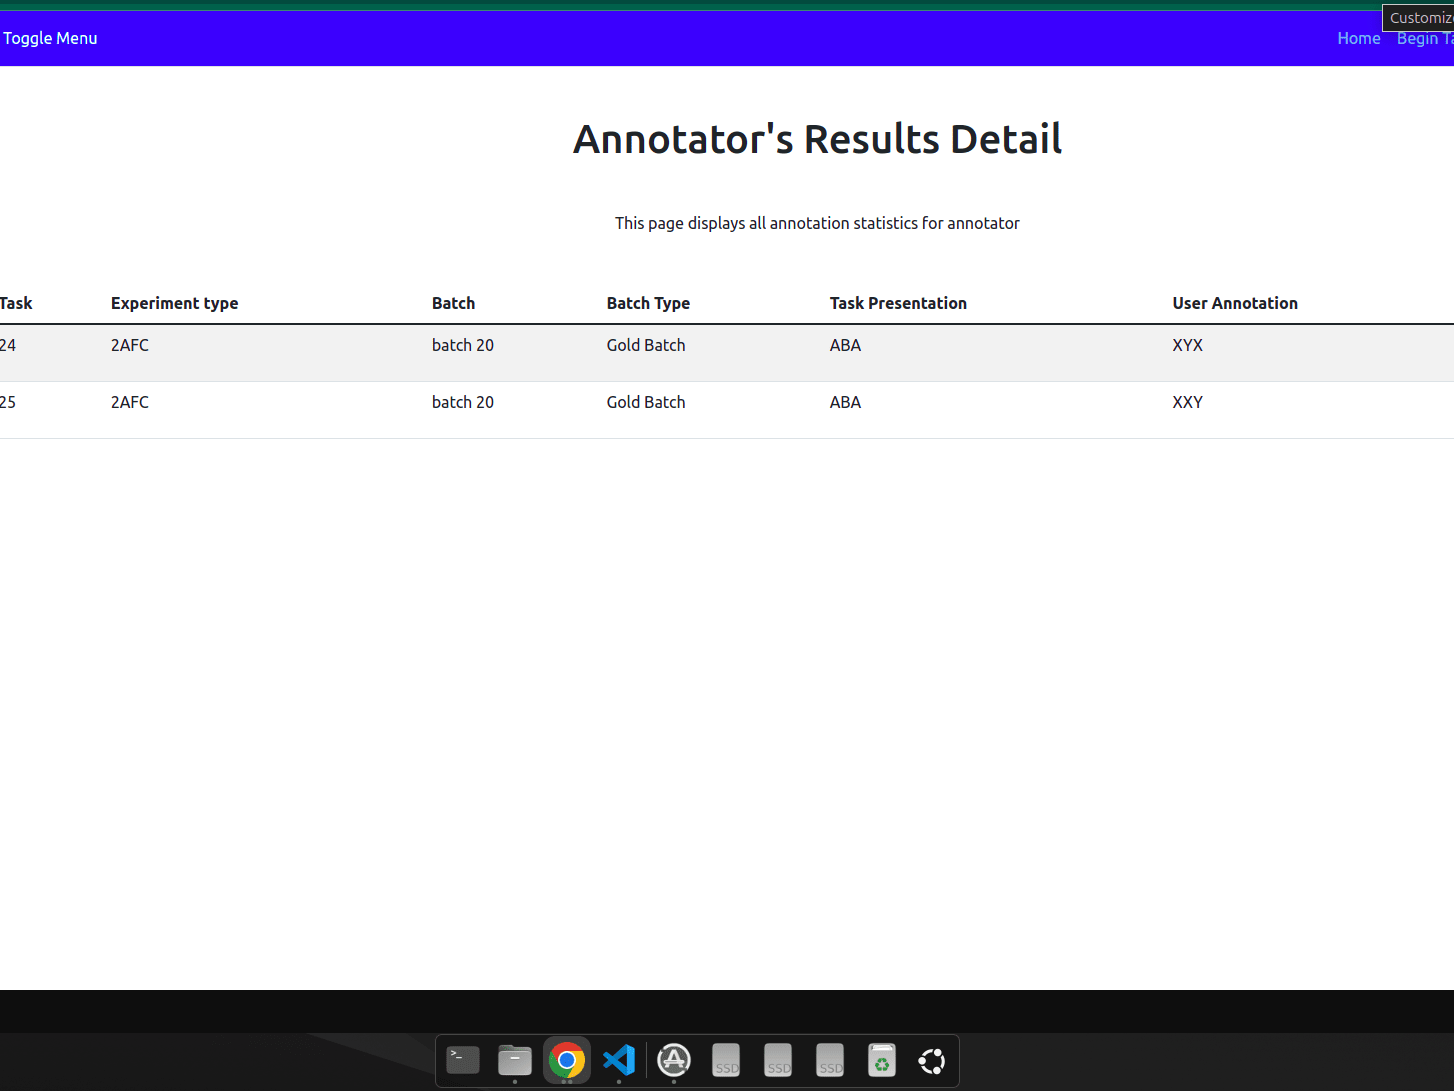Viewport: 1454px width, 1091px height.
Task: Select the Task column header
Action: (x=16, y=303)
